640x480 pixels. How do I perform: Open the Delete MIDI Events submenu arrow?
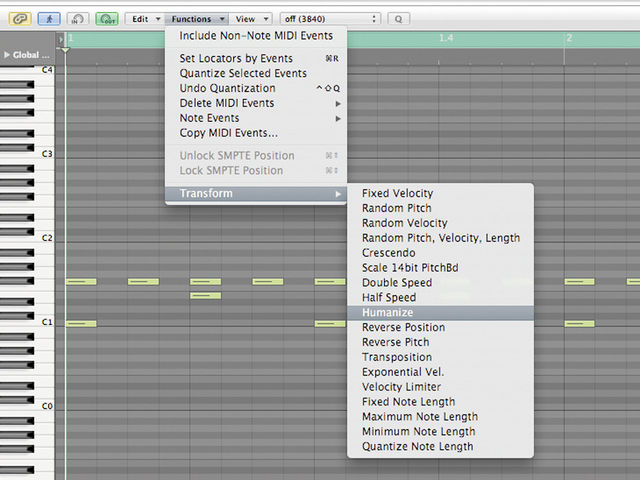click(x=338, y=104)
